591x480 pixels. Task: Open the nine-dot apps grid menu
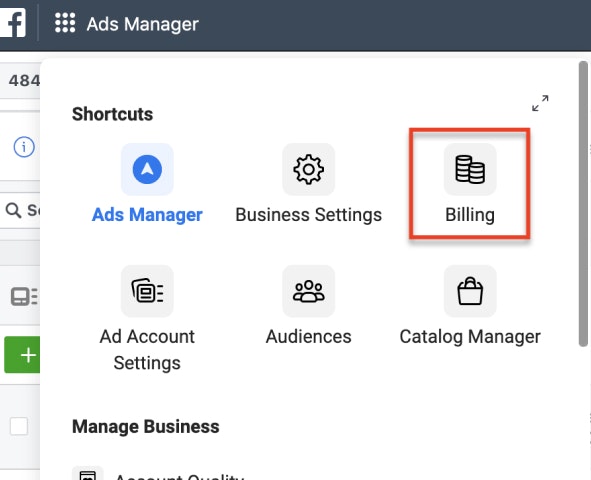(x=65, y=23)
